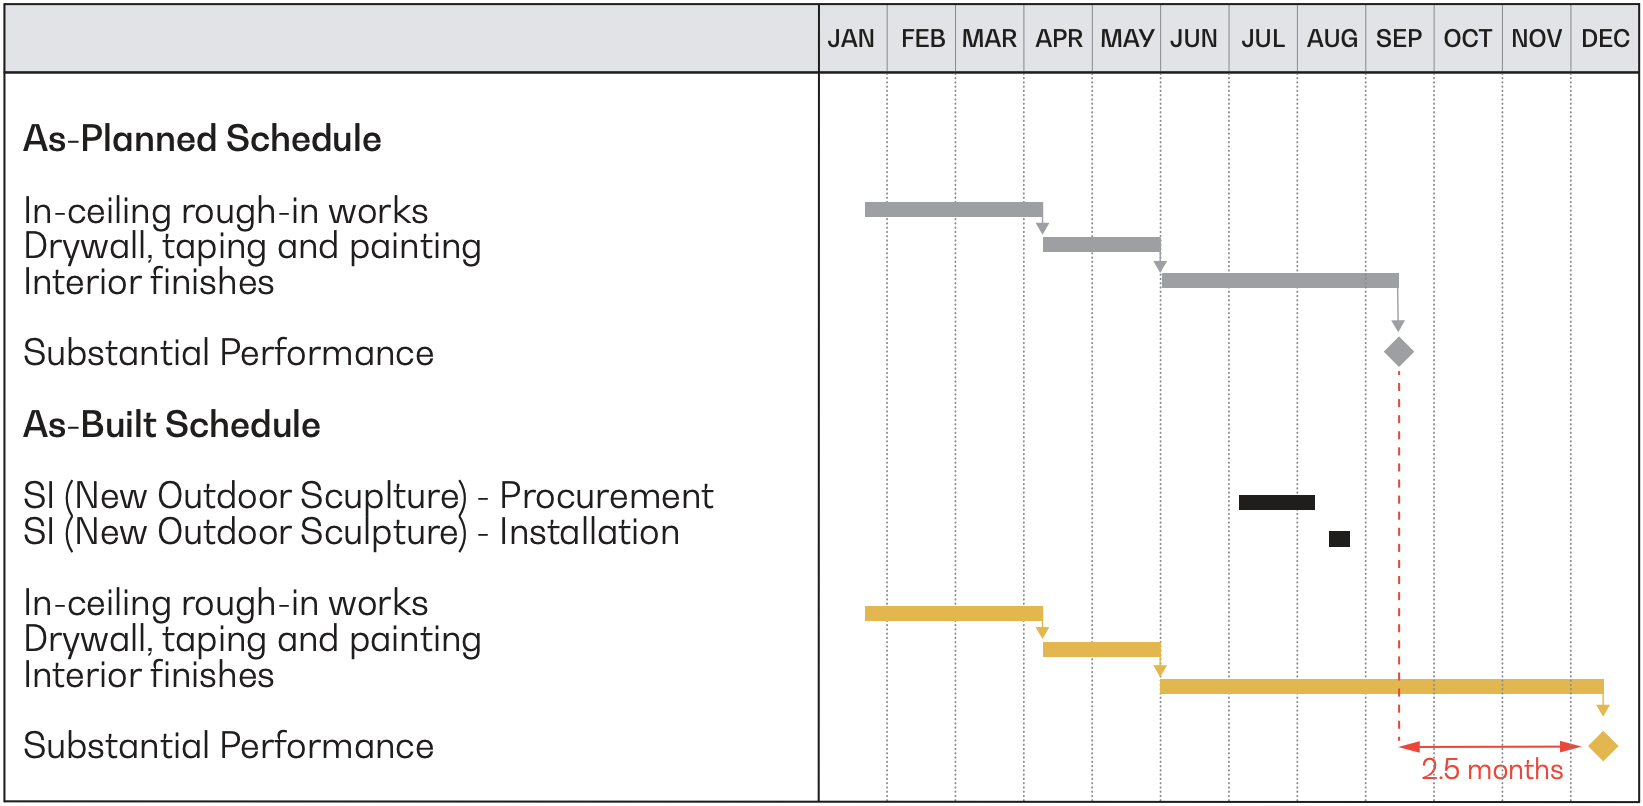Select the gold Interior finishes bar
This screenshot has height=806, width=1643.
[x=1382, y=686]
